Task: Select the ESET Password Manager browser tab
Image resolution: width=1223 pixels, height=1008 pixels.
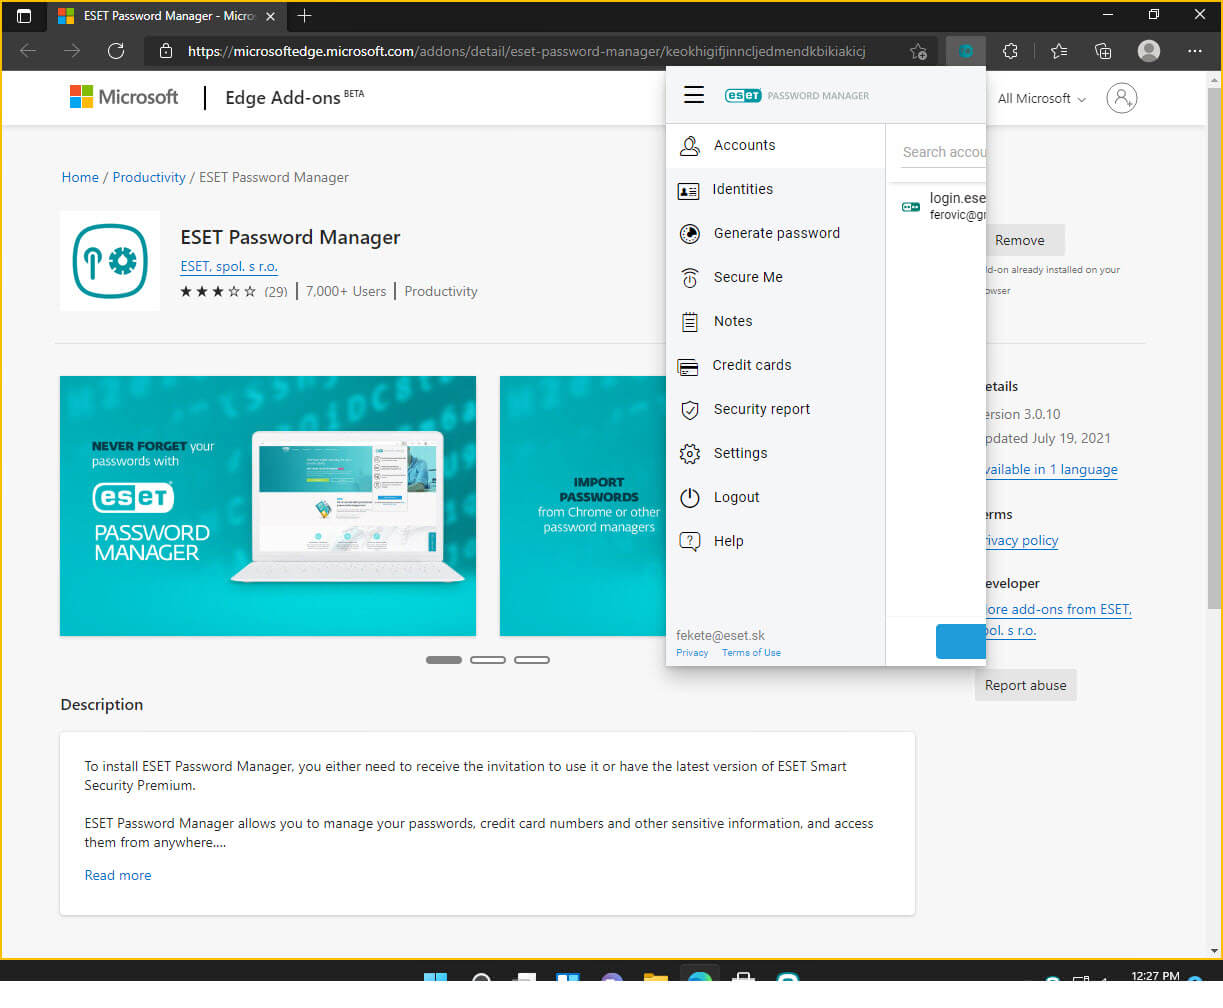Action: click(x=167, y=16)
